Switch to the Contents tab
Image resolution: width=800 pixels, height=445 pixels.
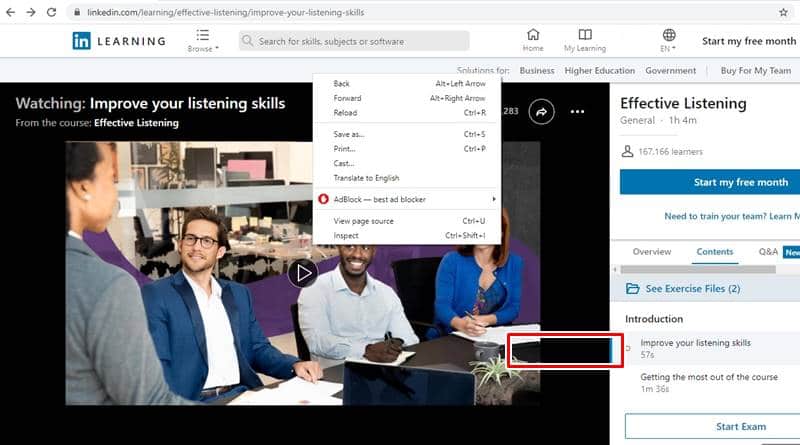(x=714, y=252)
